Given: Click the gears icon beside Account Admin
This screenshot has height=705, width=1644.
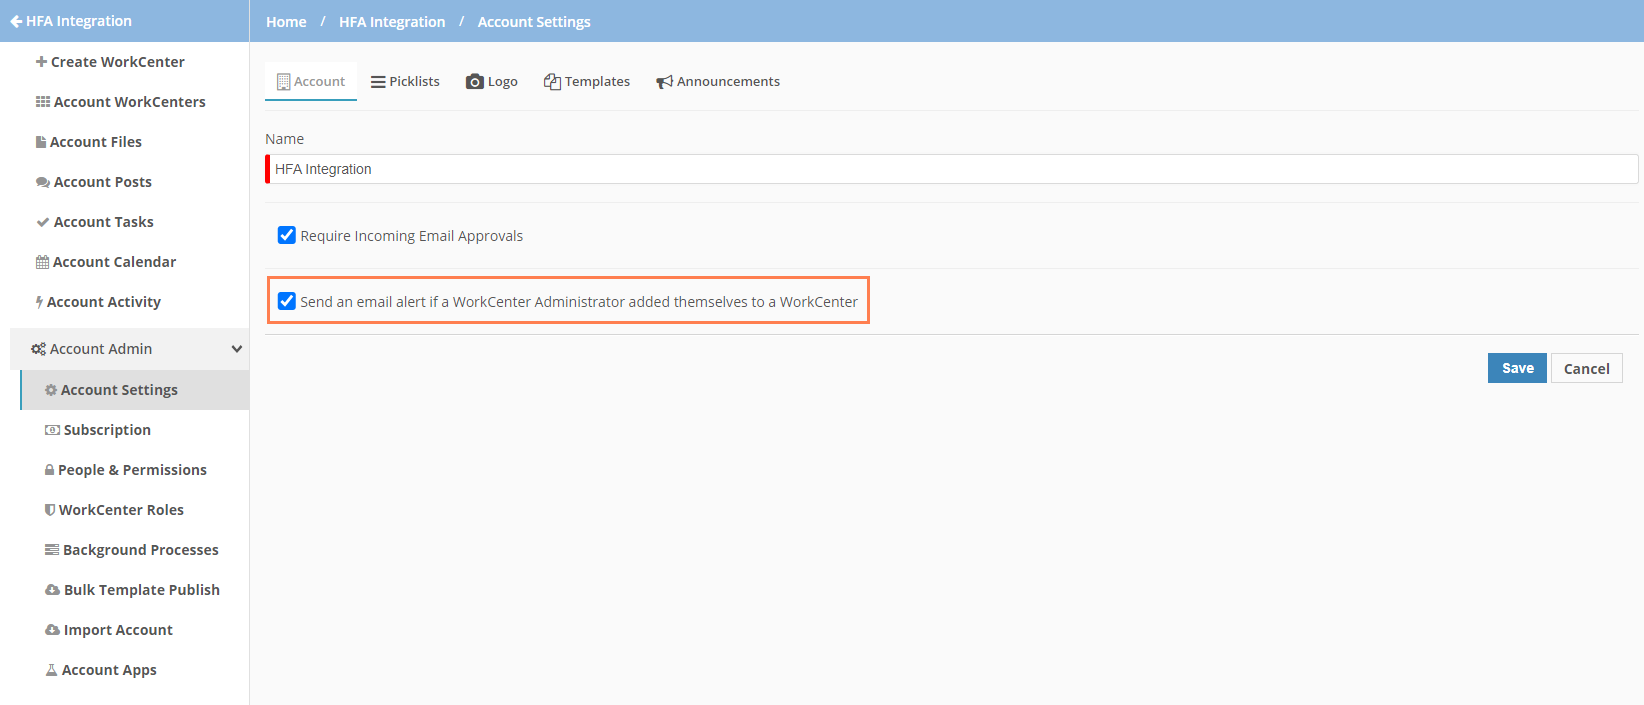Looking at the screenshot, I should click(38, 349).
